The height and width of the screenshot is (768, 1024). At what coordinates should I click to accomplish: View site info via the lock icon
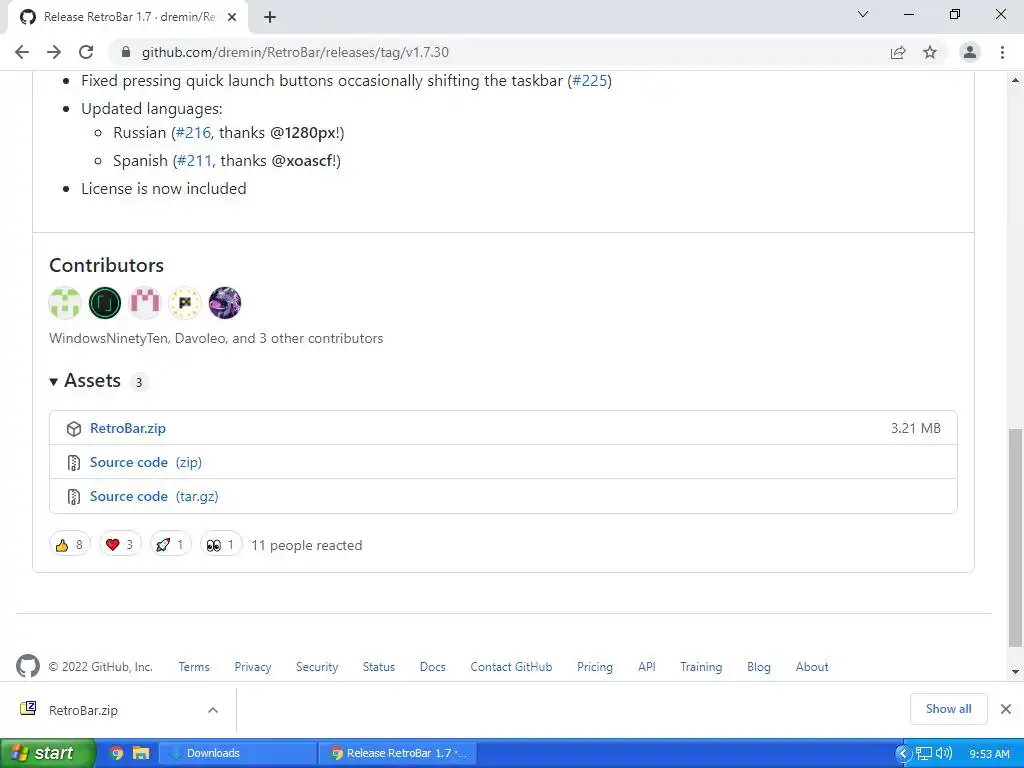127,52
